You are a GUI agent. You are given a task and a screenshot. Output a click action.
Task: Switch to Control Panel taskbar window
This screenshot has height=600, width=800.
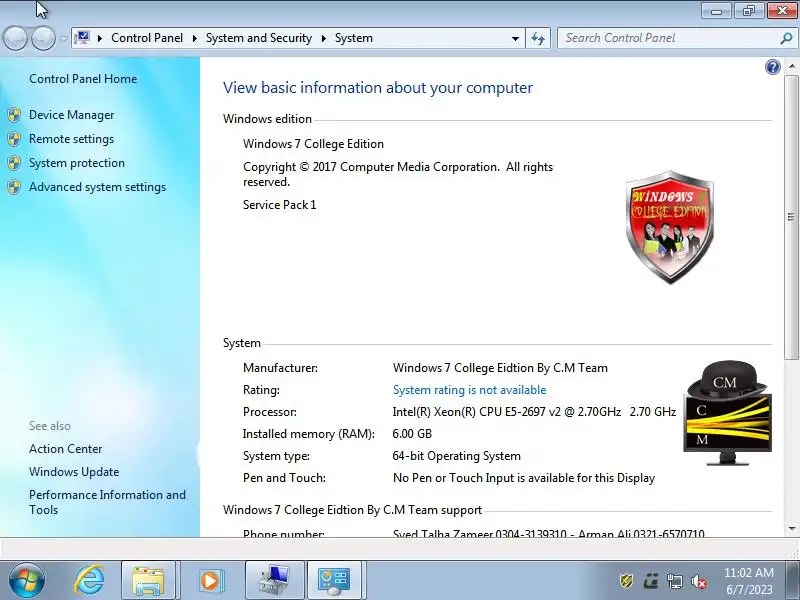click(x=334, y=580)
